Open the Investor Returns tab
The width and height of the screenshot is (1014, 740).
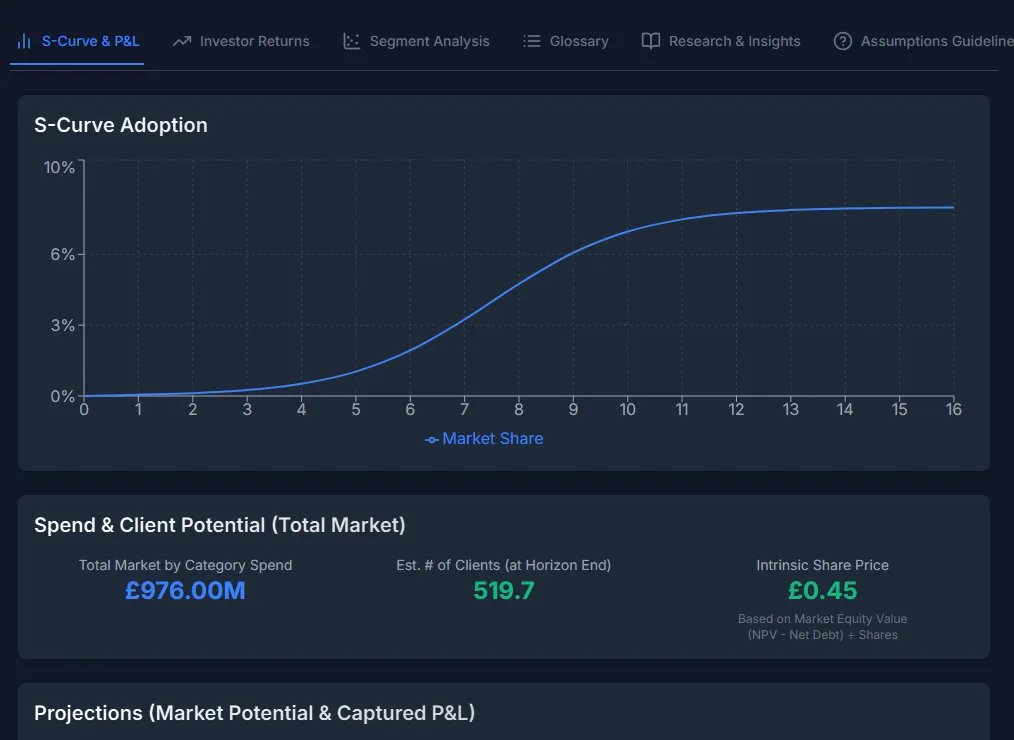click(241, 41)
